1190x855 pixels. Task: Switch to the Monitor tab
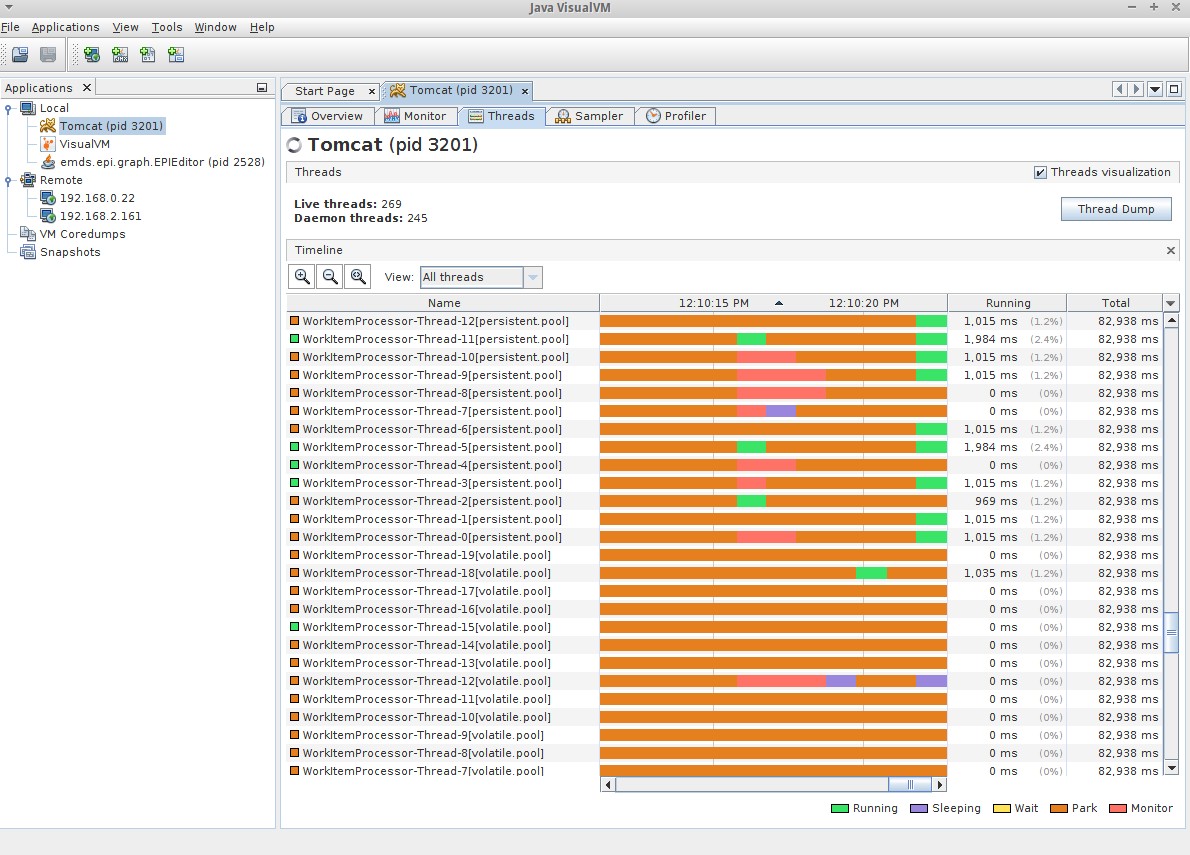[x=417, y=116]
